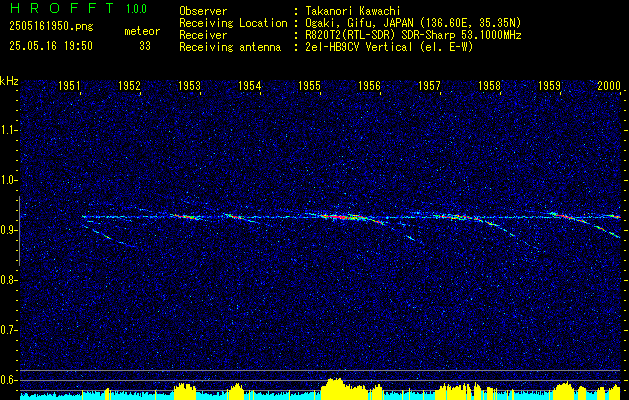Click the filename 2505161950.png
Screen dimensions: 629x400
click(x=51, y=27)
